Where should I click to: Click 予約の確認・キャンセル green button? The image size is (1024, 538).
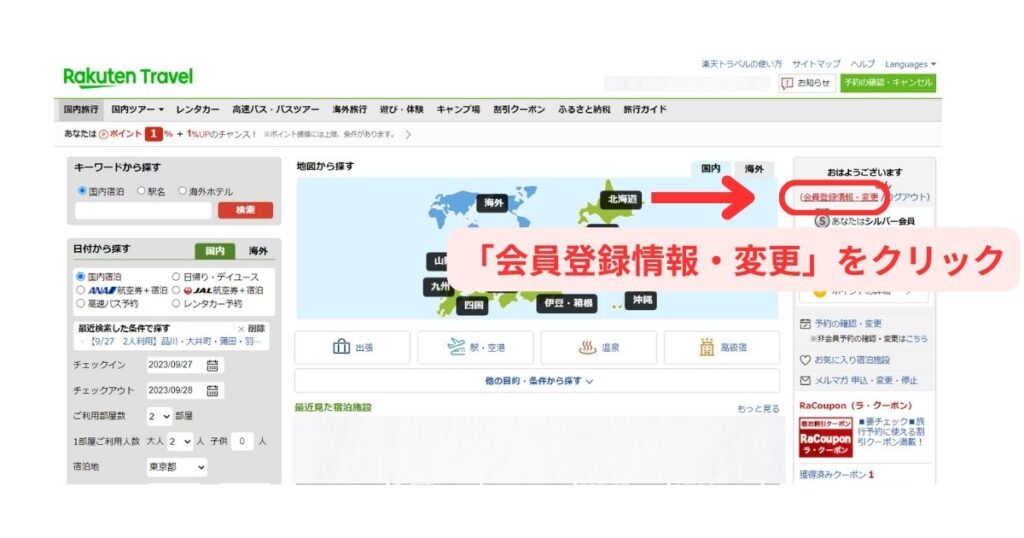888,83
